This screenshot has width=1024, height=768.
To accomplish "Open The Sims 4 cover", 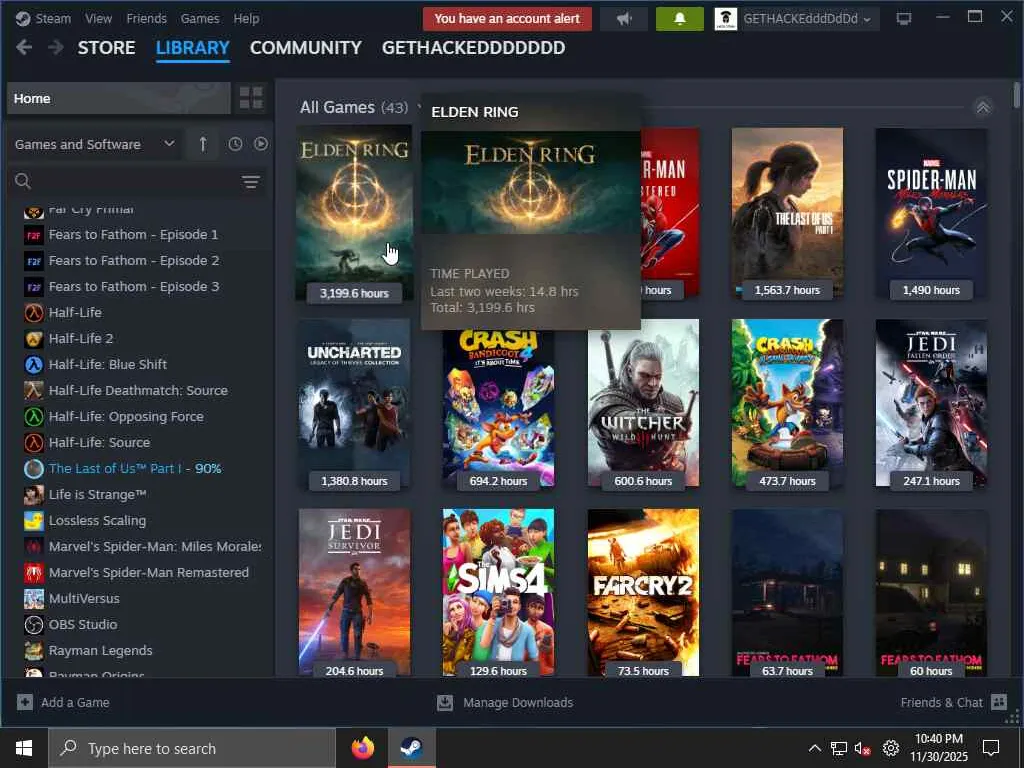I will coord(498,592).
